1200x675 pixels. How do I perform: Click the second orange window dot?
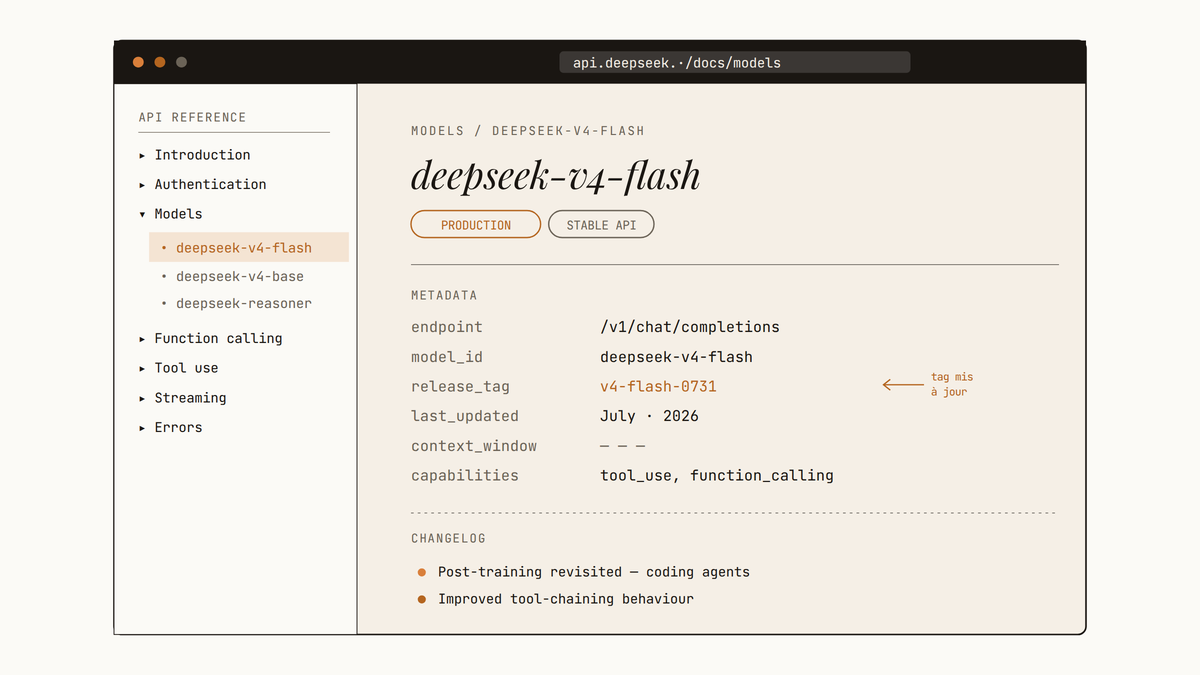pyautogui.click(x=160, y=62)
